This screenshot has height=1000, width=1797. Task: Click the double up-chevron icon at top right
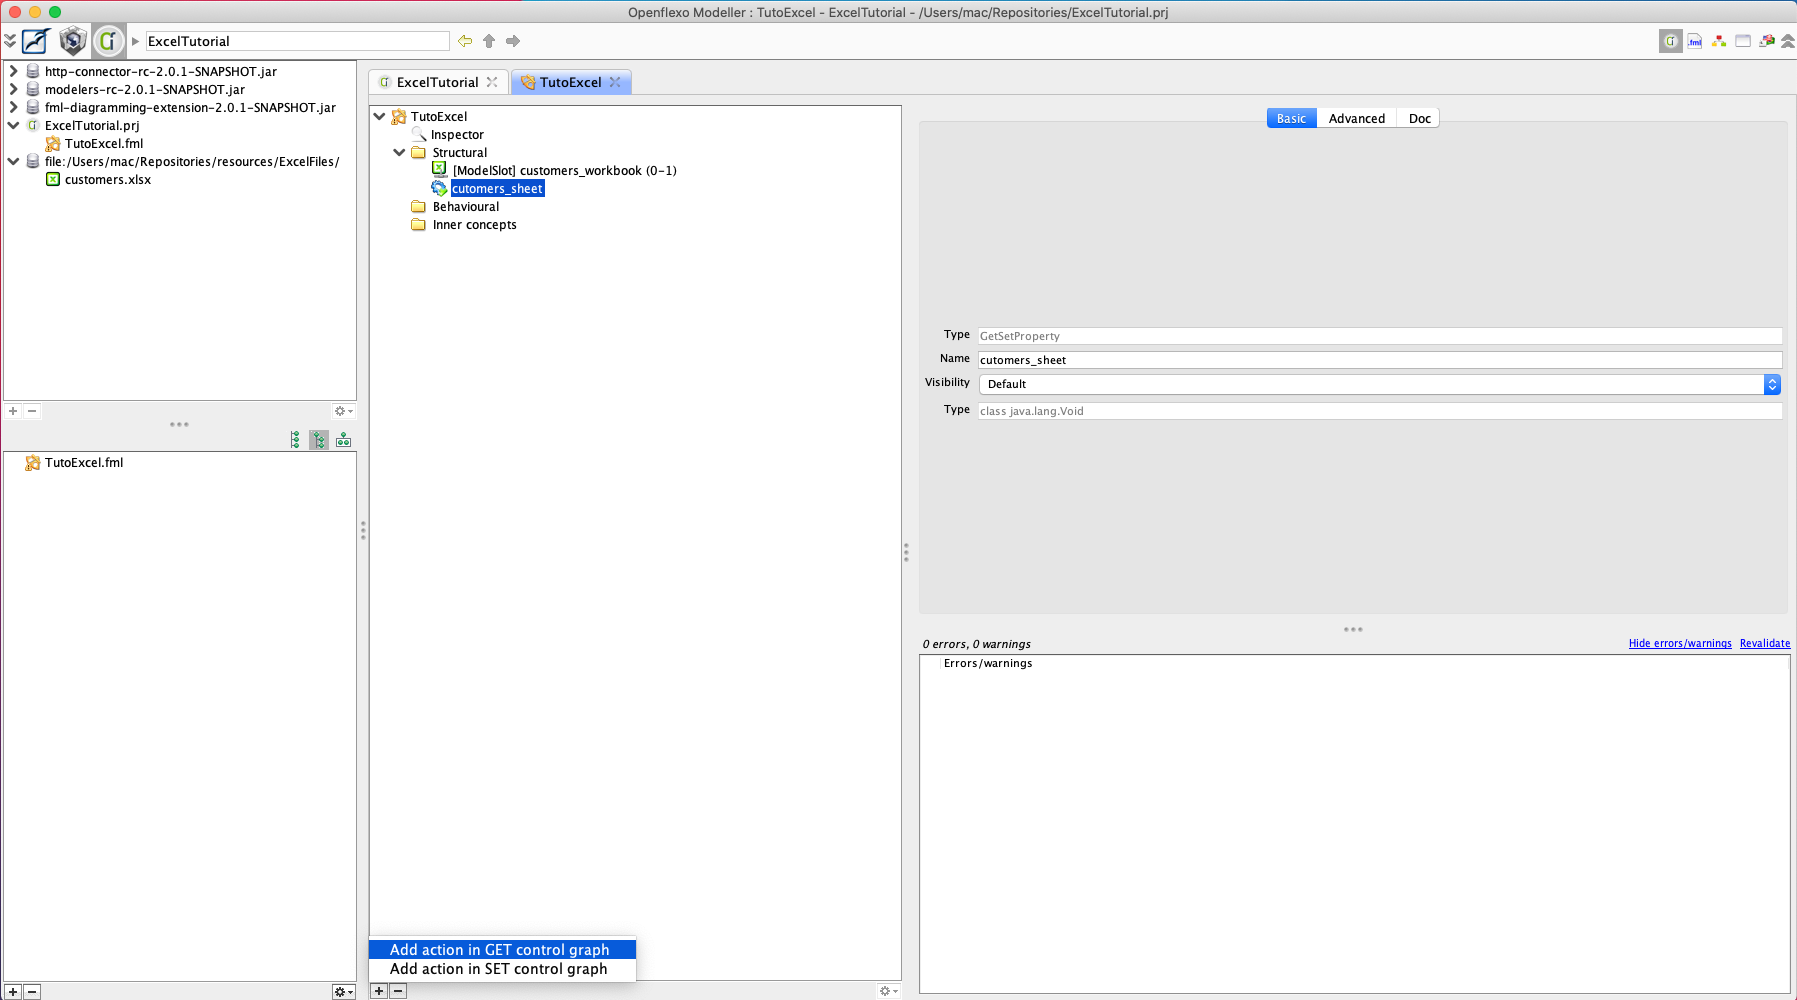pos(1788,41)
